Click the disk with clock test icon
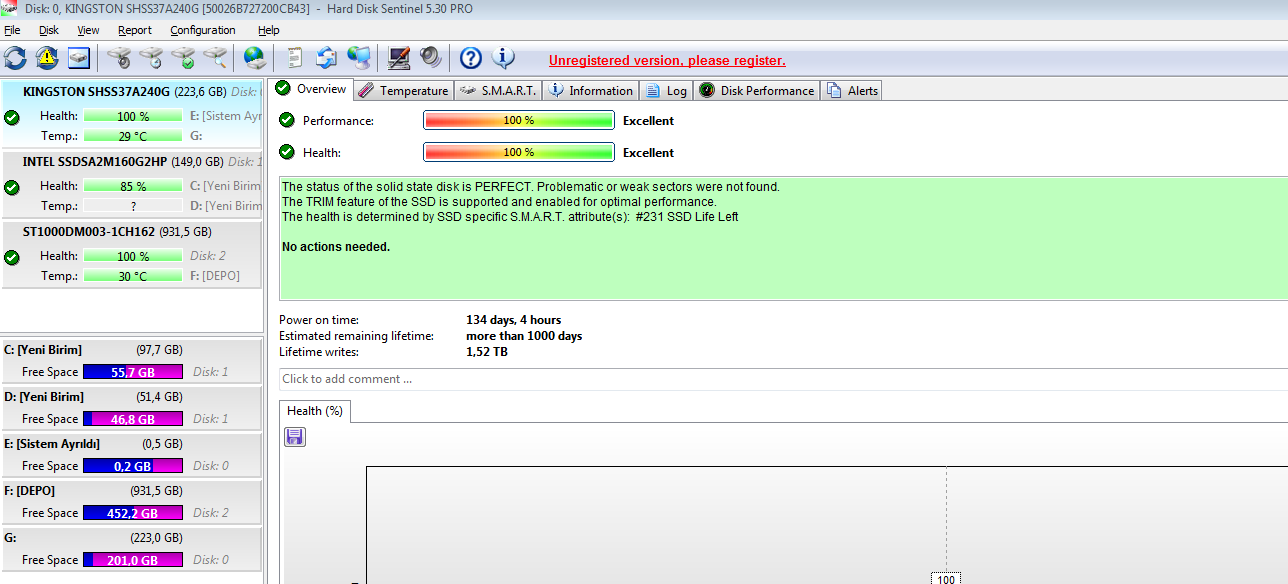 pyautogui.click(x=152, y=58)
